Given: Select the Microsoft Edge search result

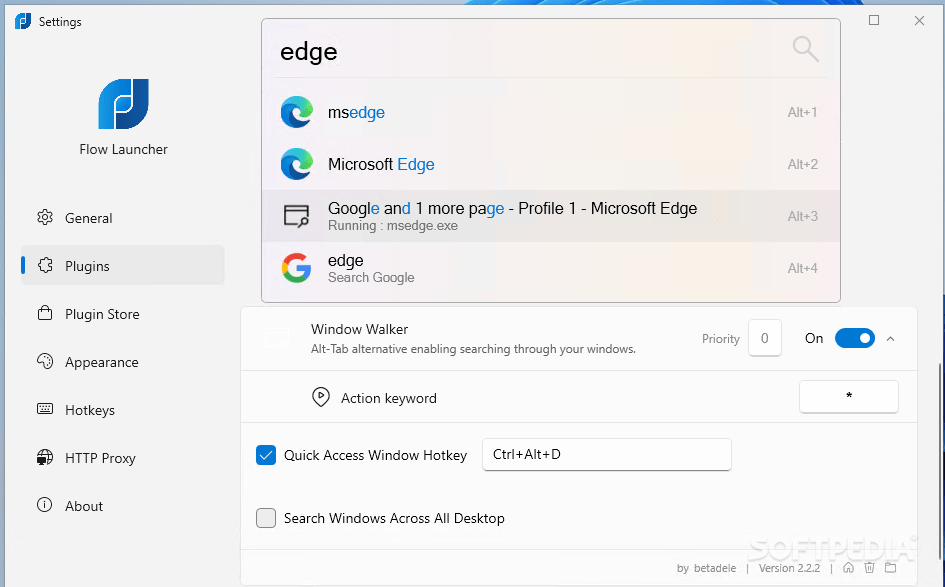Looking at the screenshot, I should (551, 164).
